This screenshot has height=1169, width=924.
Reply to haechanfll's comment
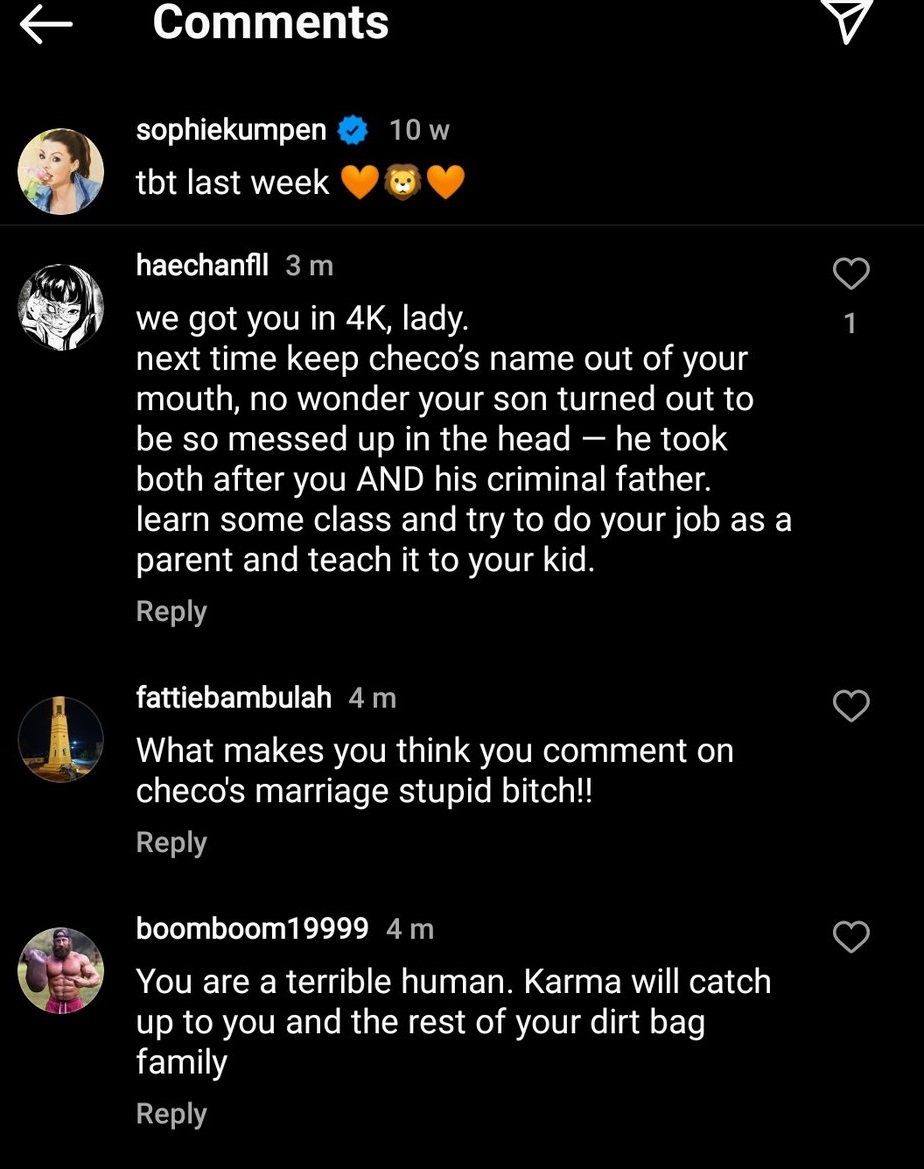point(171,612)
